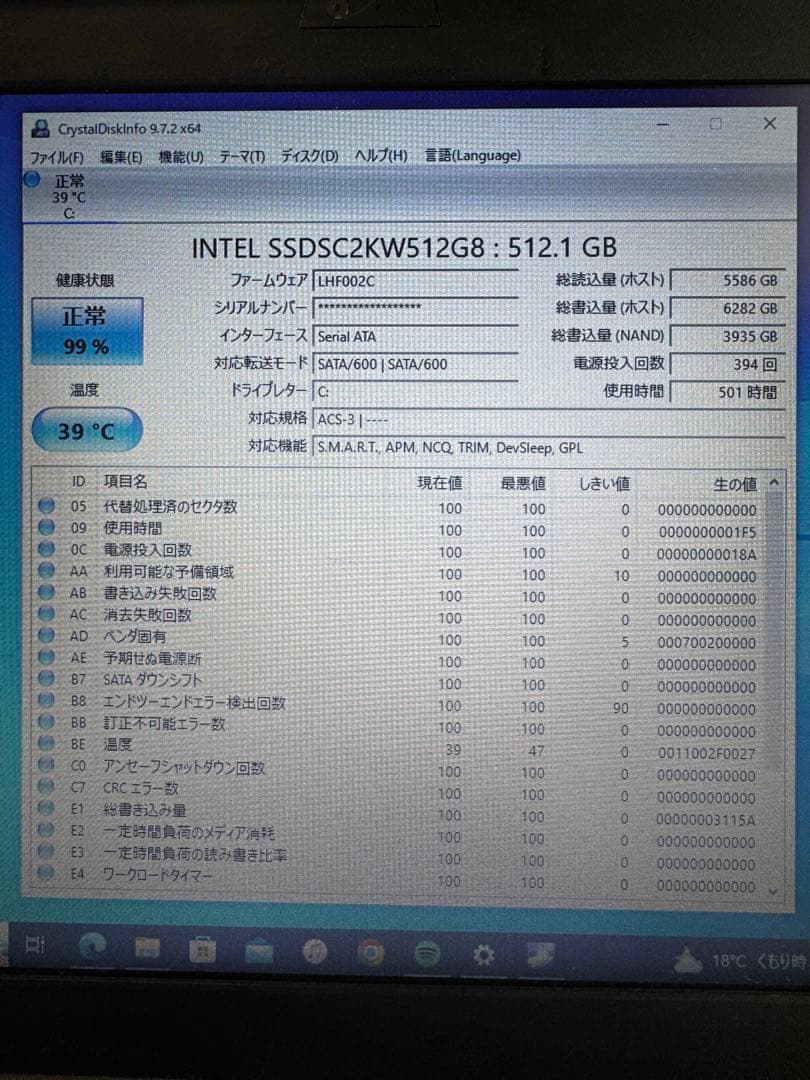
Task: Click status icon for row AC 消去失敗回数
Action: [46, 613]
